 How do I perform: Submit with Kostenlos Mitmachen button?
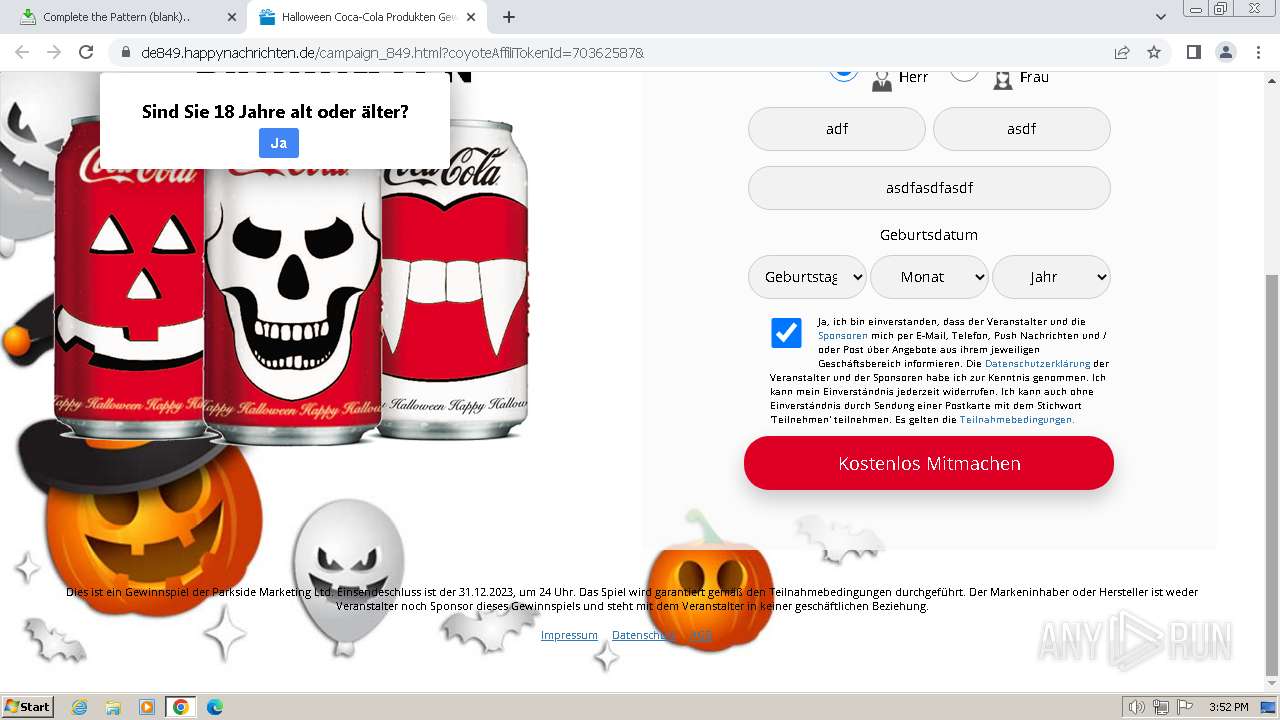point(929,463)
